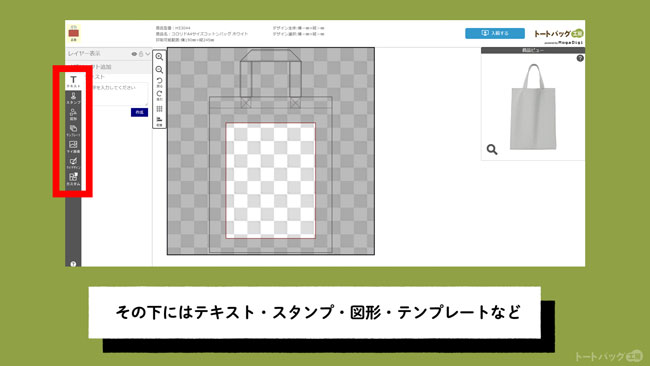The width and height of the screenshot is (650, 366).
Task: Toggle the layer lock icon
Action: tap(141, 54)
